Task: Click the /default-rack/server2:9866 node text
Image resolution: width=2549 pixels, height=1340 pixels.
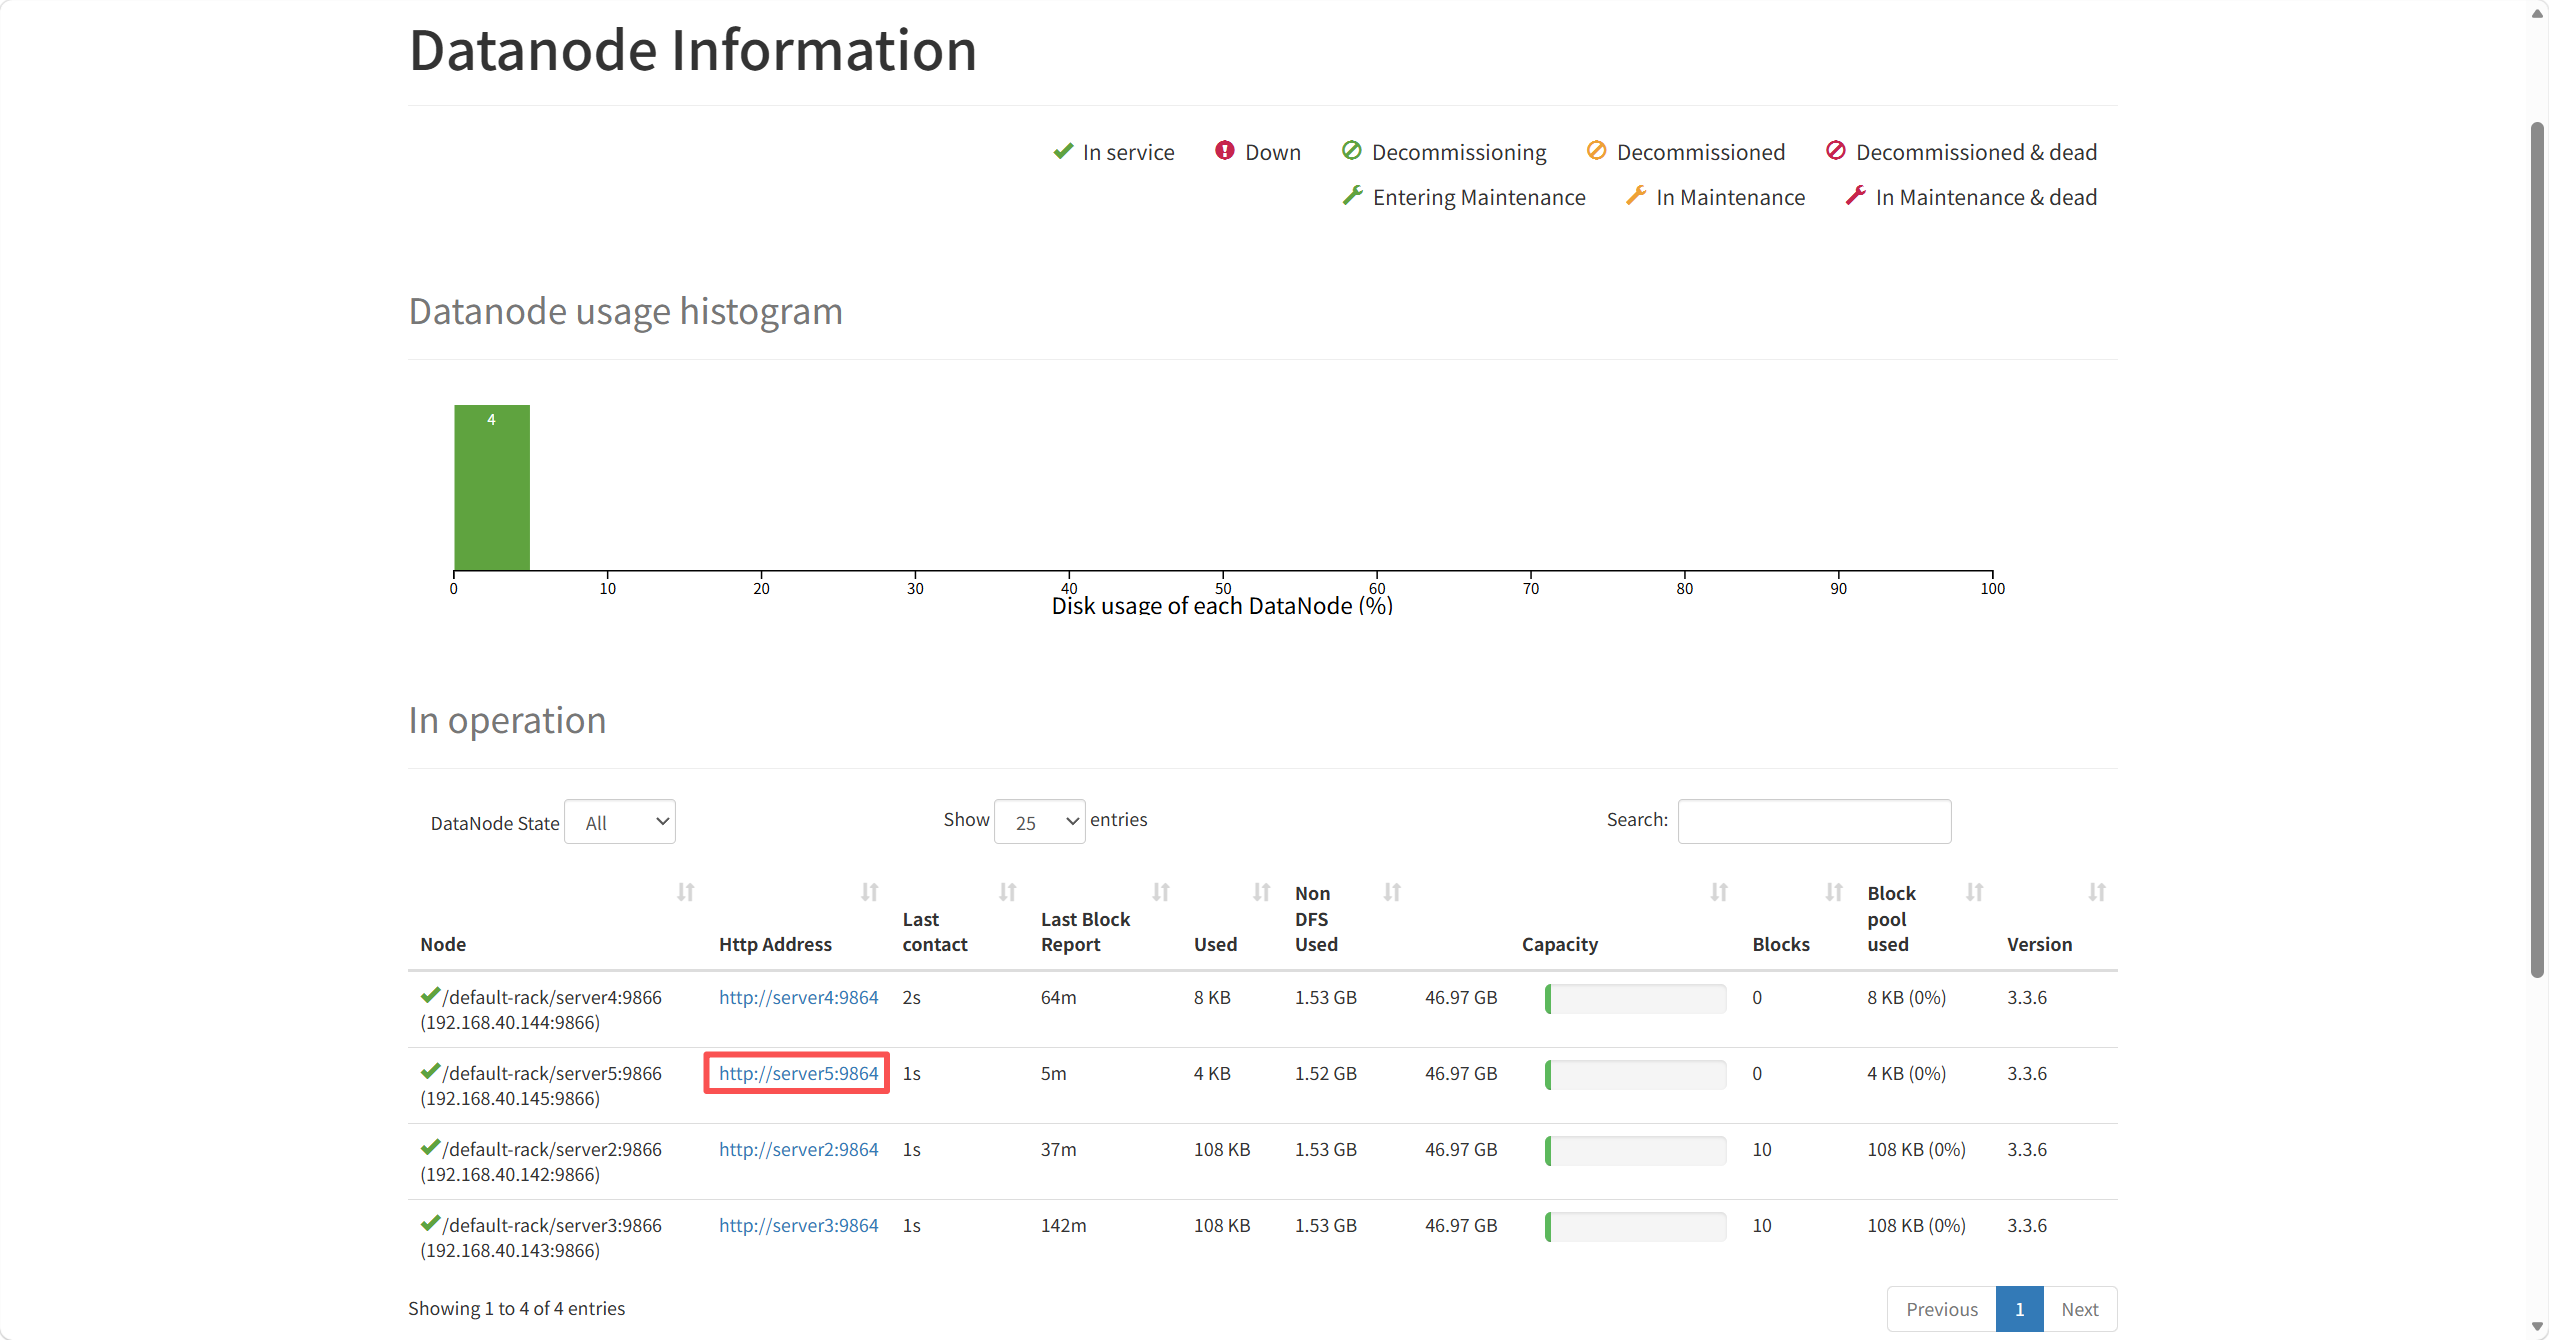Action: 552,1149
